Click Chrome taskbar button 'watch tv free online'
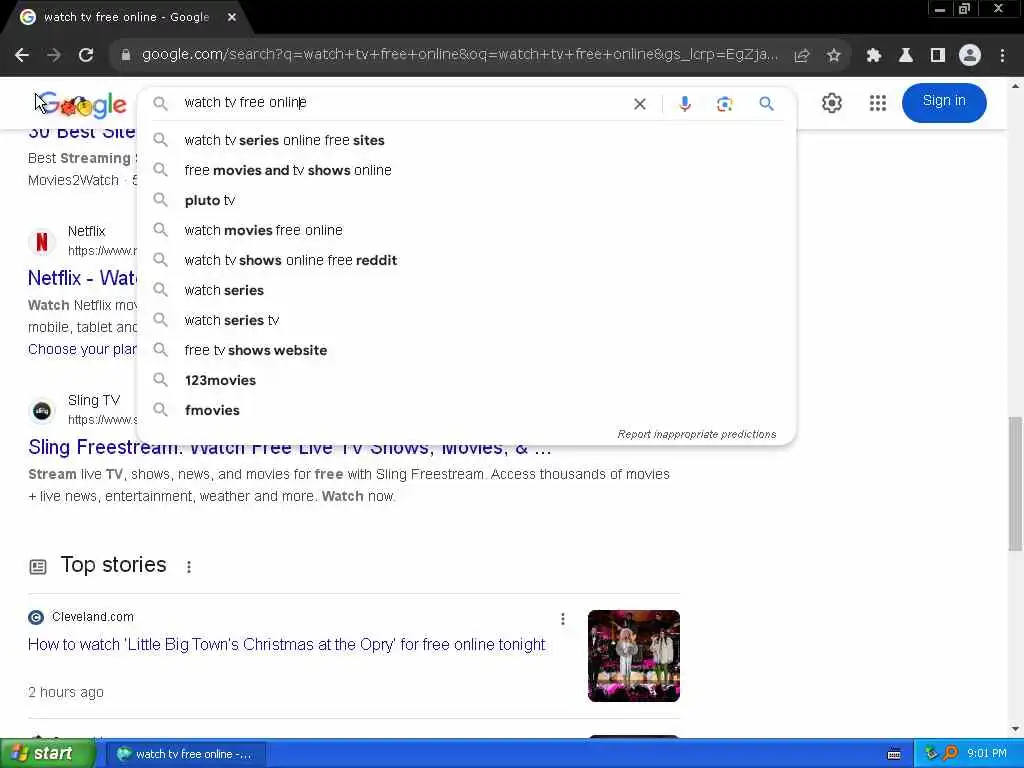 click(186, 754)
